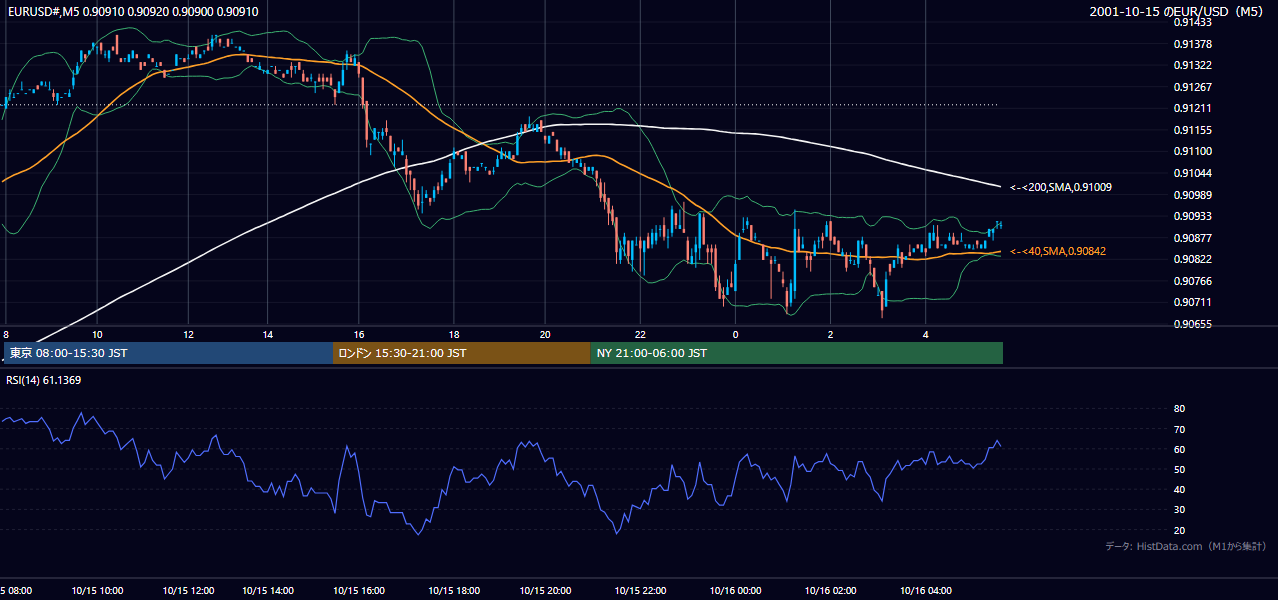The width and height of the screenshot is (1278, 600).
Task: Click hour label 0 under price chart
Action: (735, 334)
